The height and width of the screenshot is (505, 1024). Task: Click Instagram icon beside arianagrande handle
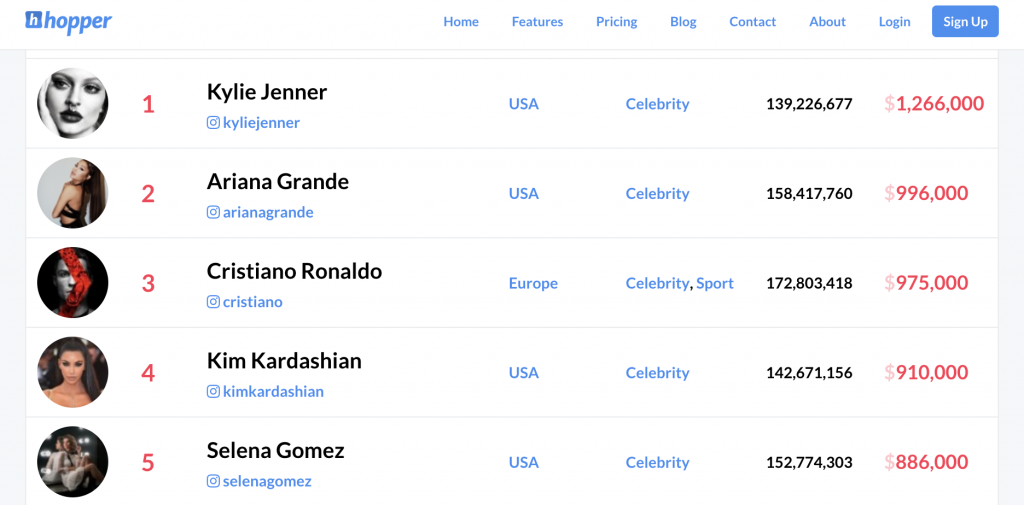click(x=213, y=212)
